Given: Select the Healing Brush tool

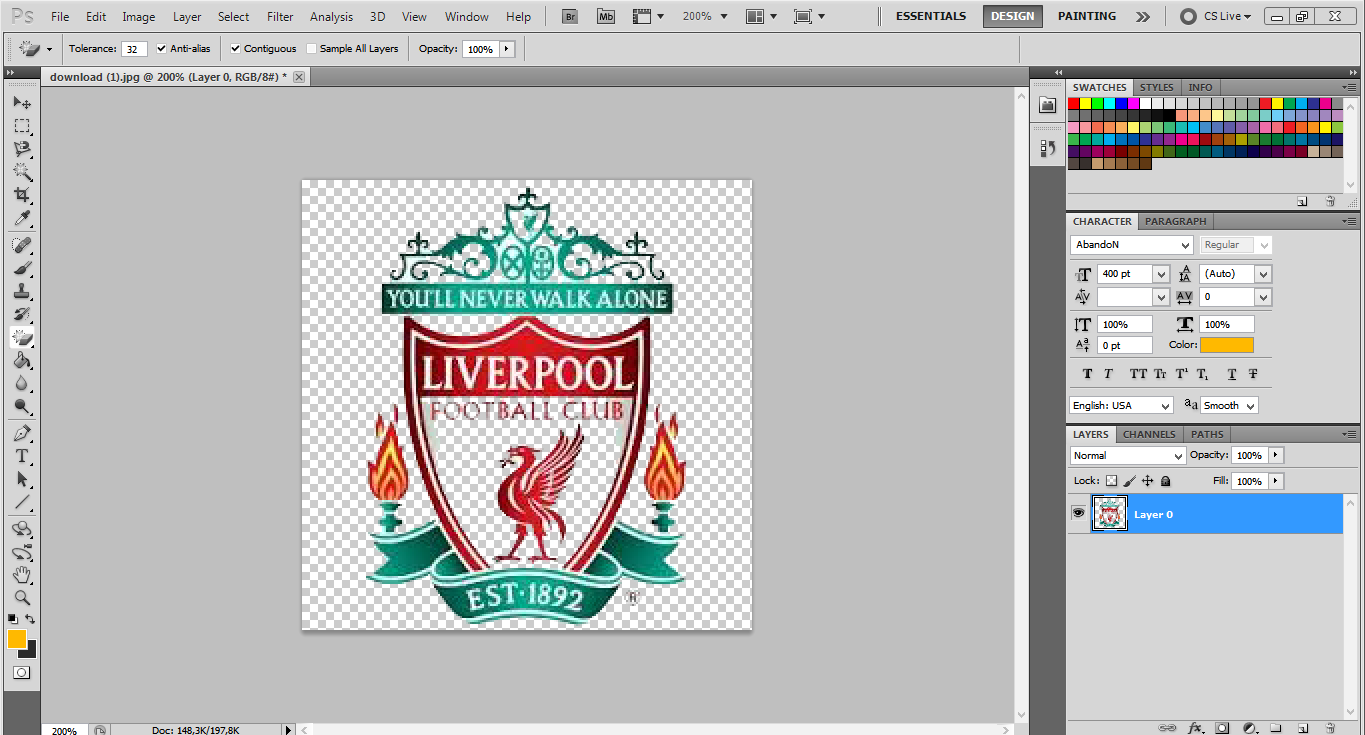Looking at the screenshot, I should pos(22,245).
